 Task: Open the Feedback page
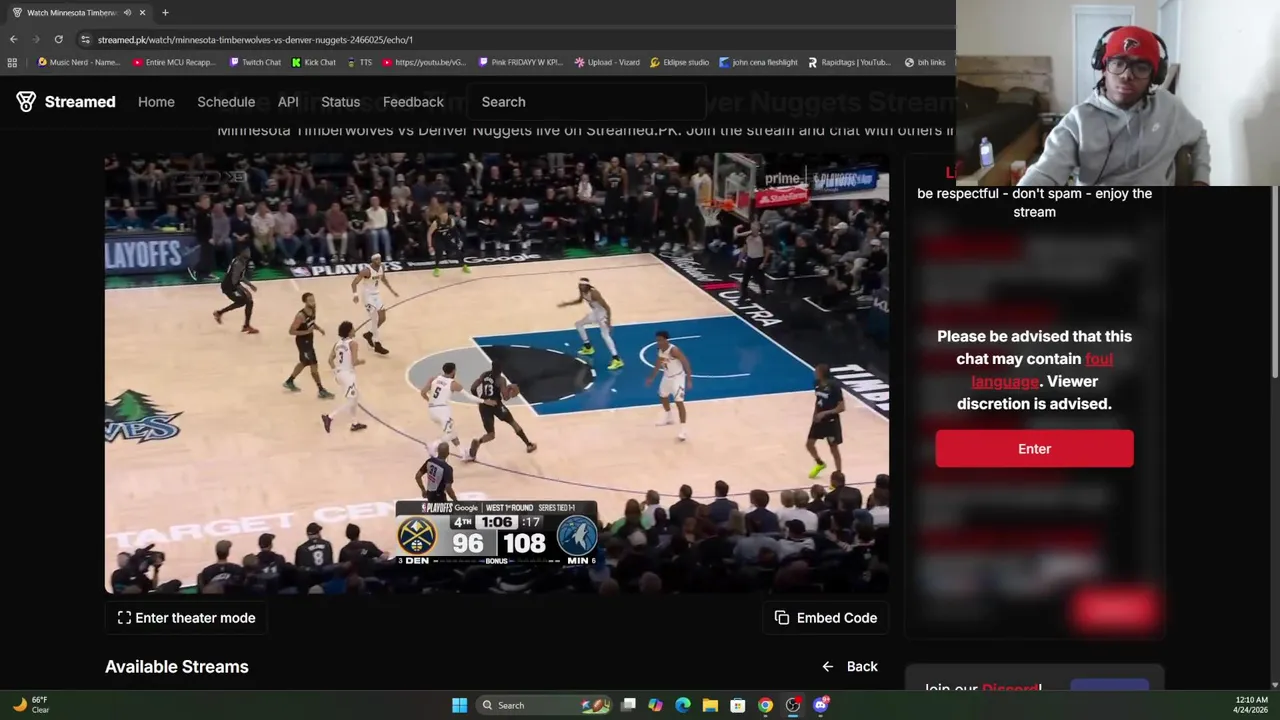[413, 102]
